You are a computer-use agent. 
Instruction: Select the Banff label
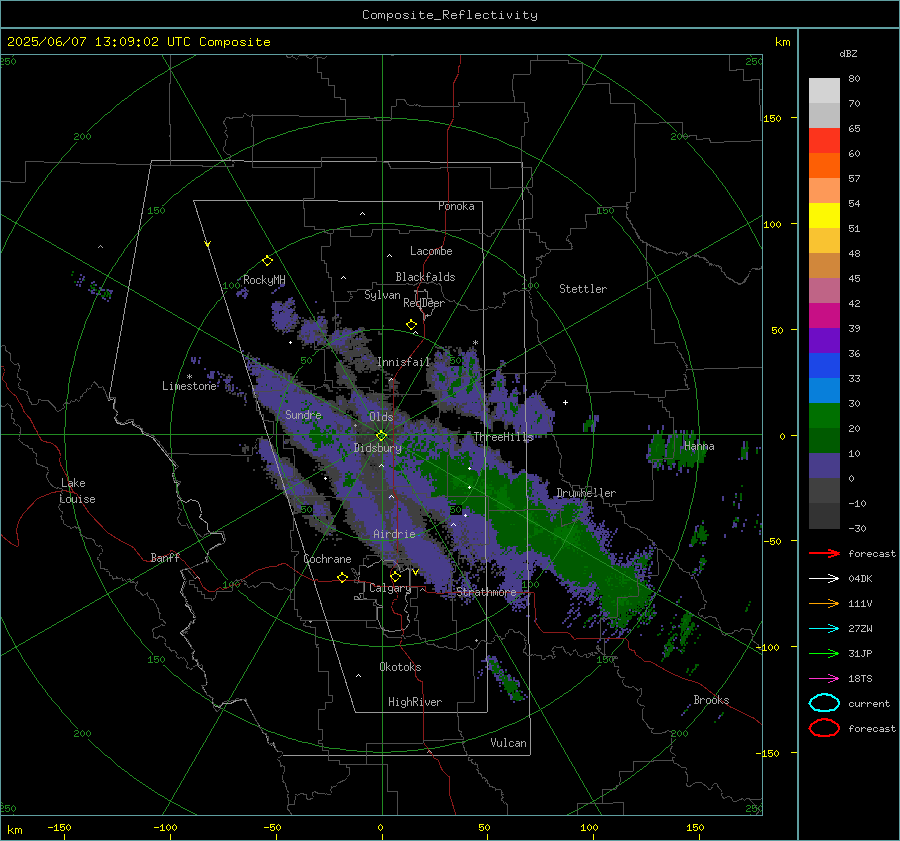(165, 557)
